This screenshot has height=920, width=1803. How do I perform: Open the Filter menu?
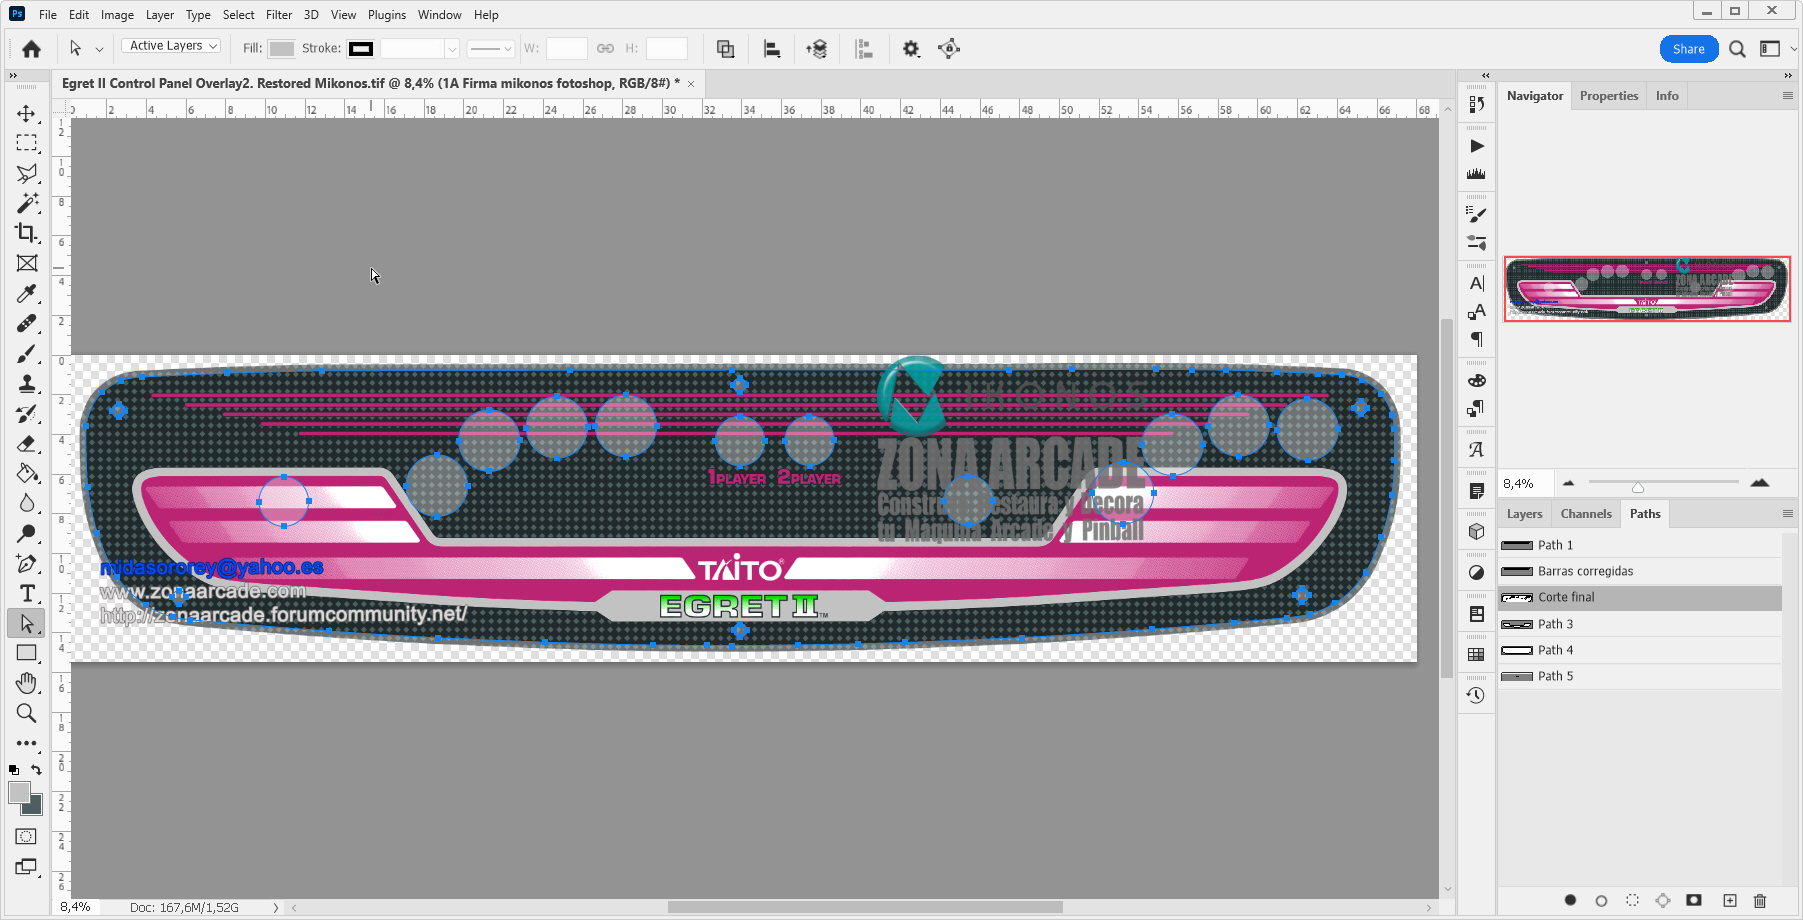[x=278, y=15]
